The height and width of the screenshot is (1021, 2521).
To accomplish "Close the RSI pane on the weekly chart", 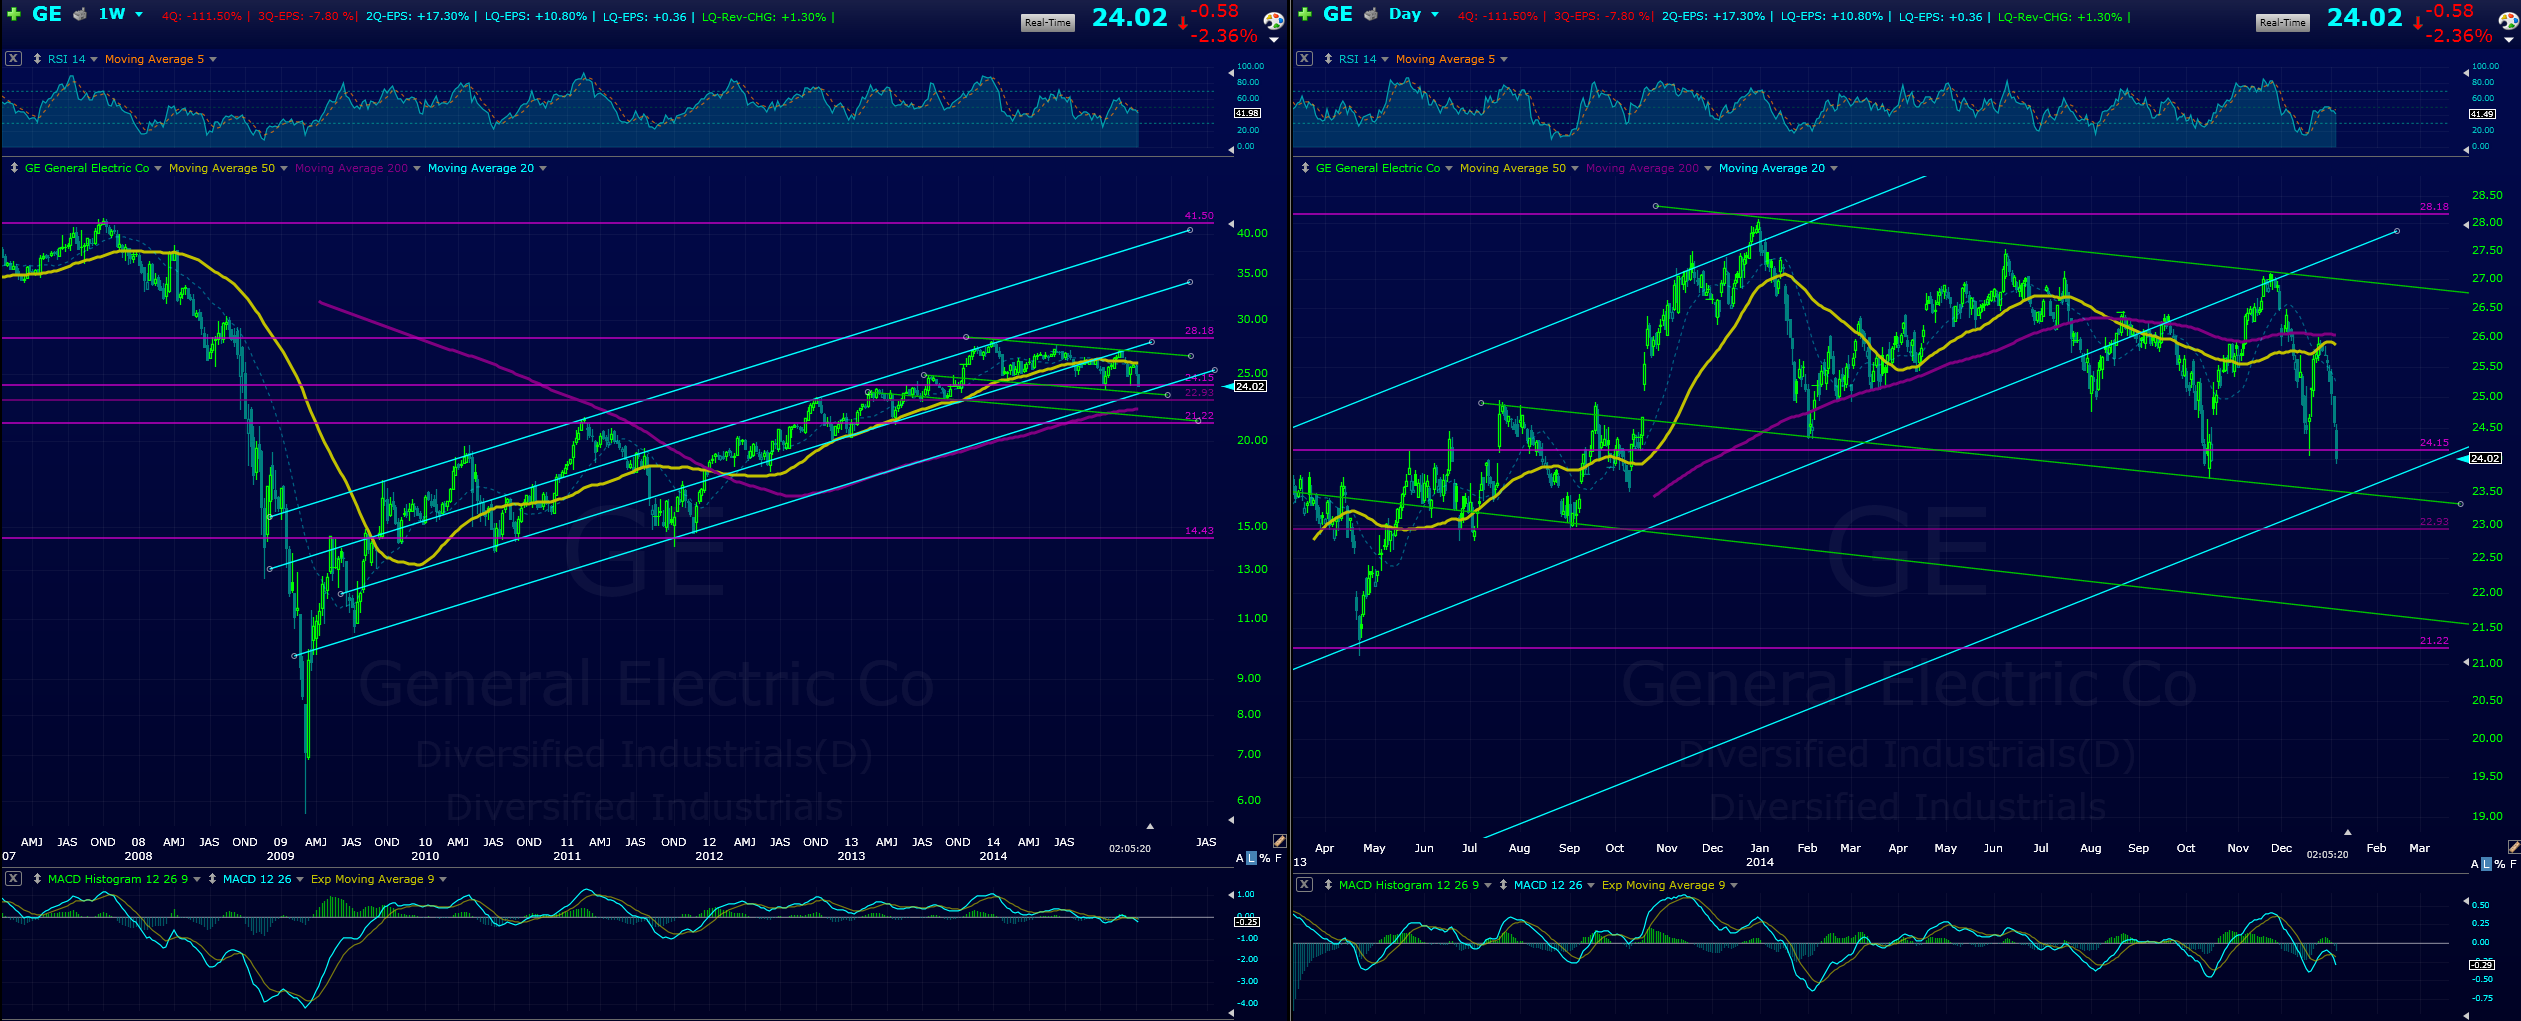I will (x=13, y=59).
